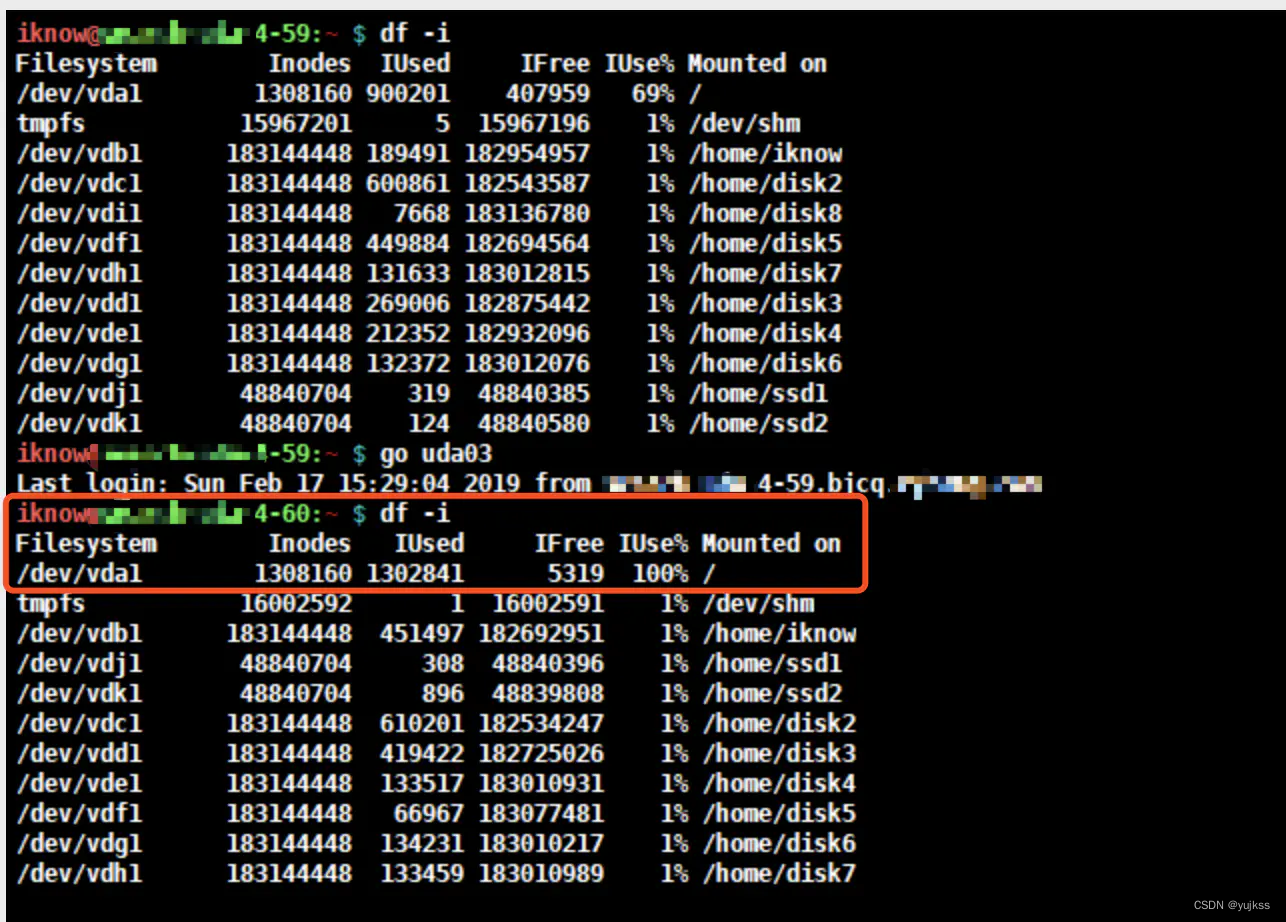Select tmpfs inode count 16002592
This screenshot has width=1286, height=922.
pos(296,604)
